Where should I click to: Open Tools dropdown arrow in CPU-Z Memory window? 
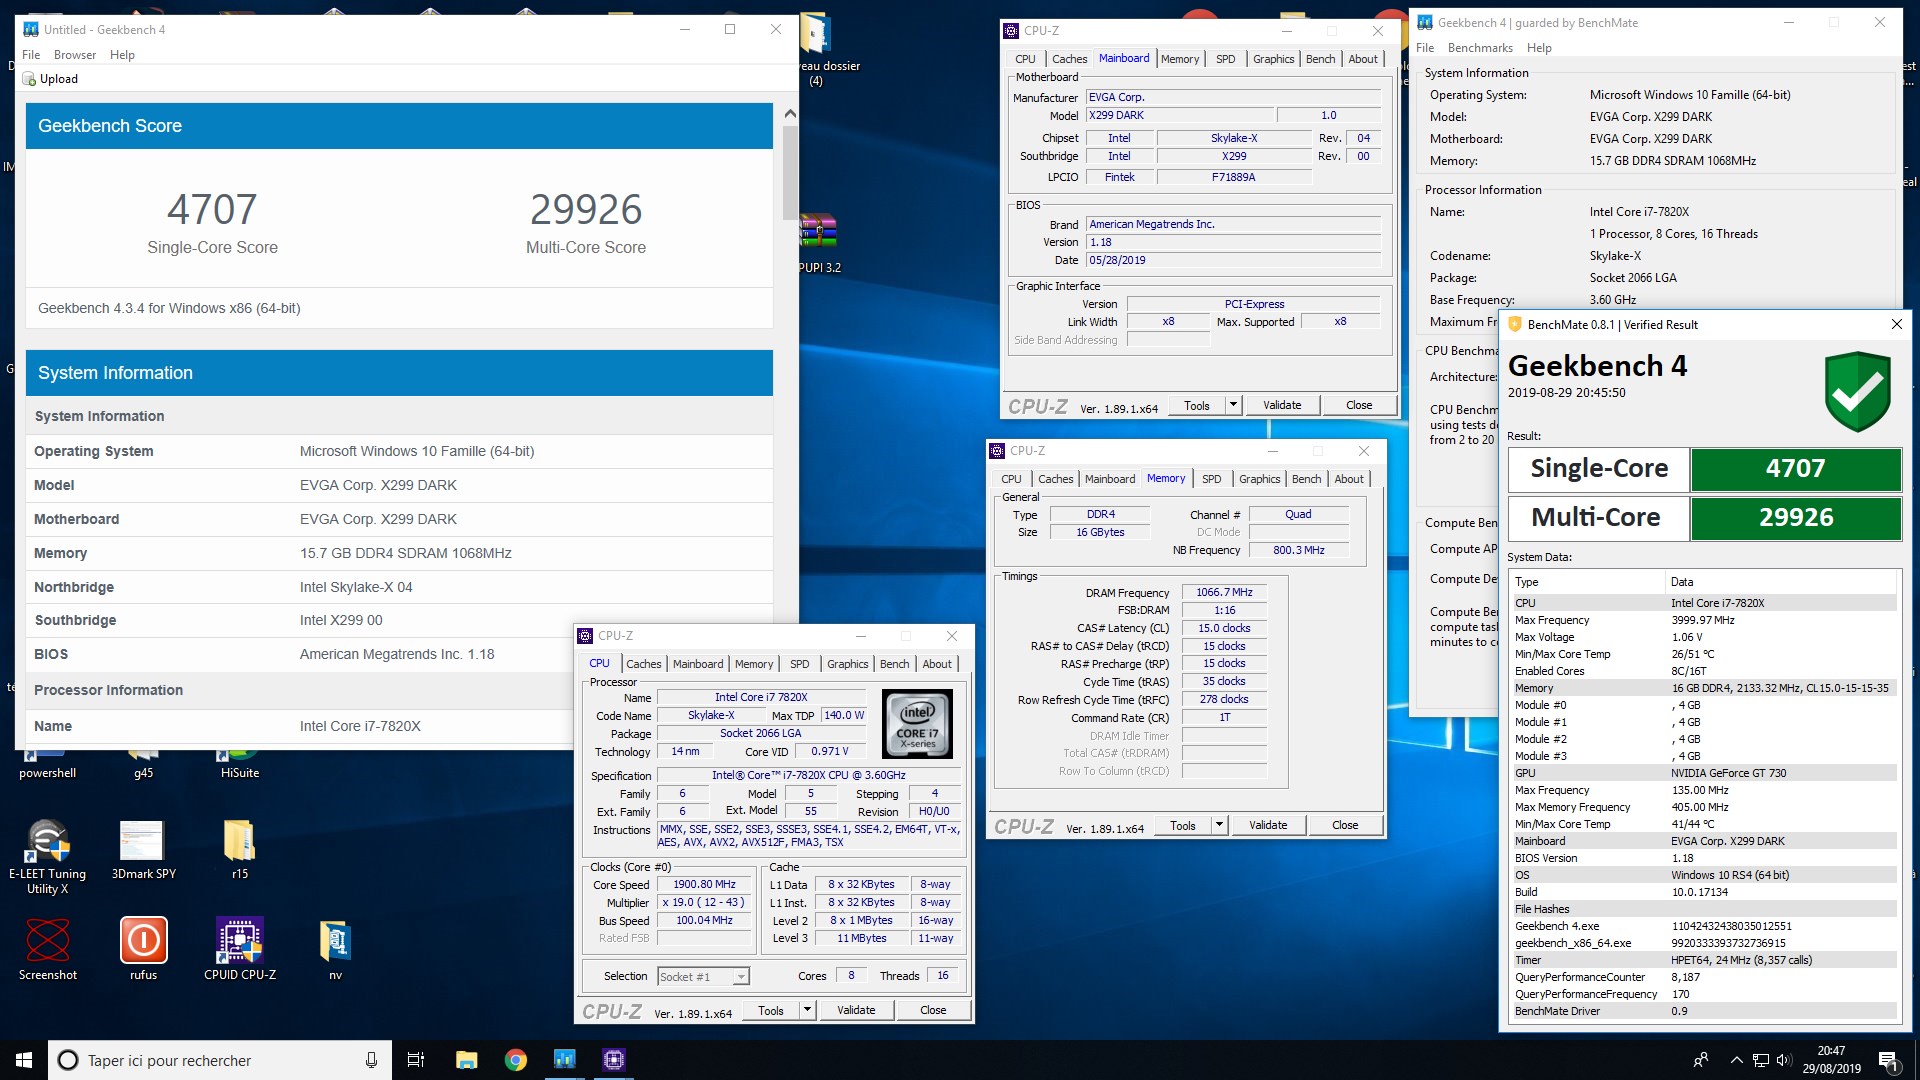(x=1219, y=825)
